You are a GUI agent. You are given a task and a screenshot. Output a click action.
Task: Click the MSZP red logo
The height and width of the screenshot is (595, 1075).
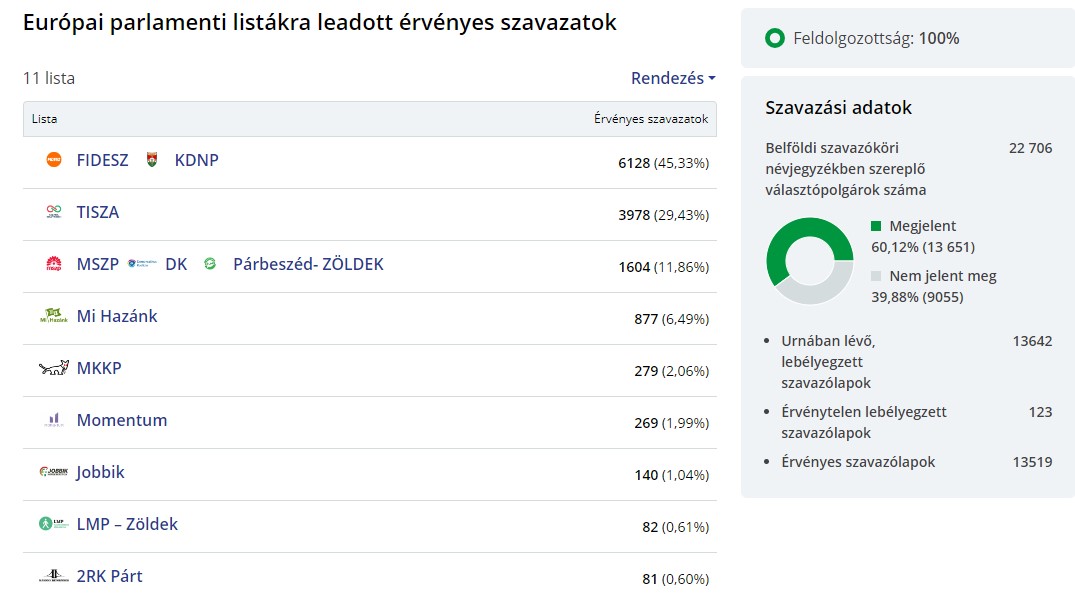(54, 264)
